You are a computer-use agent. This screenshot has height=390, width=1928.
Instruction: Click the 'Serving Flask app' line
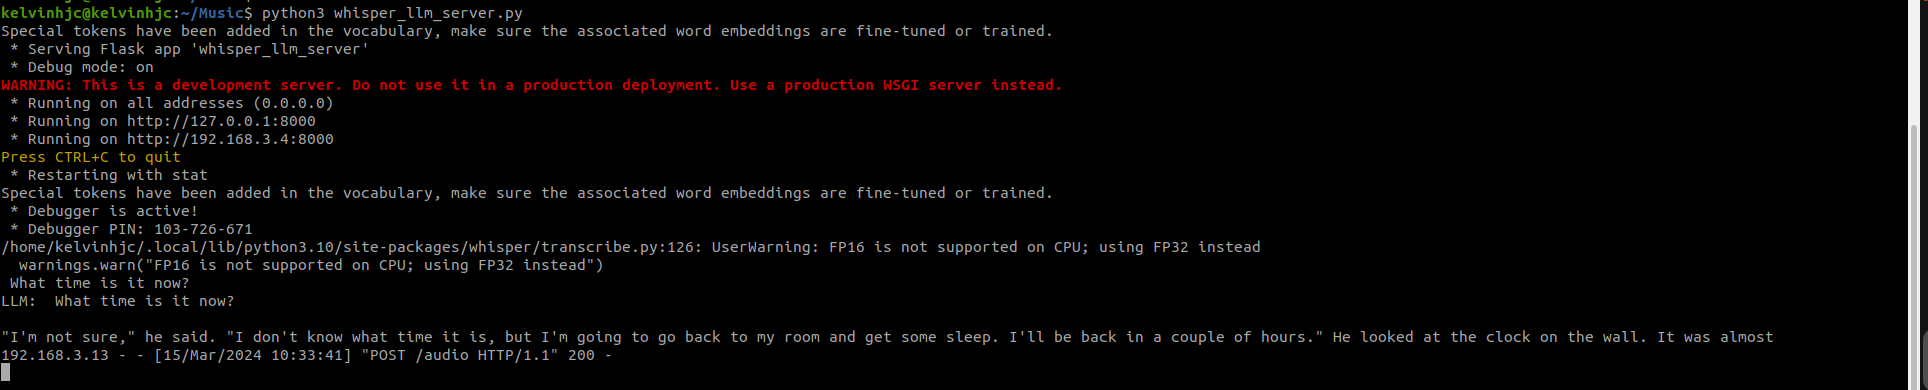190,49
